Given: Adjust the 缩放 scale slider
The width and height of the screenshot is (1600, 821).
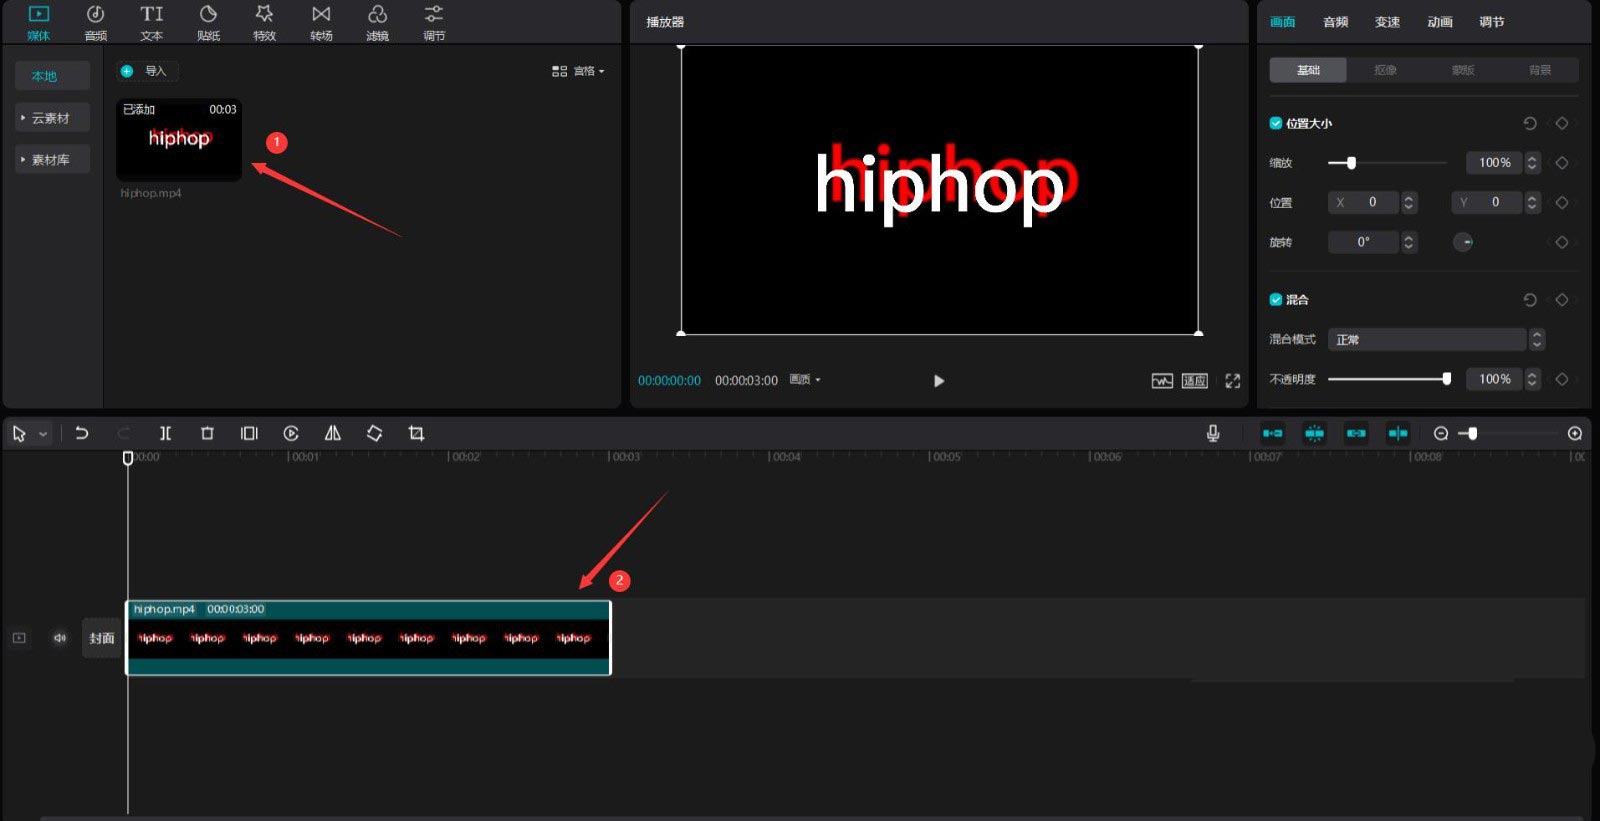Looking at the screenshot, I should pyautogui.click(x=1387, y=162).
